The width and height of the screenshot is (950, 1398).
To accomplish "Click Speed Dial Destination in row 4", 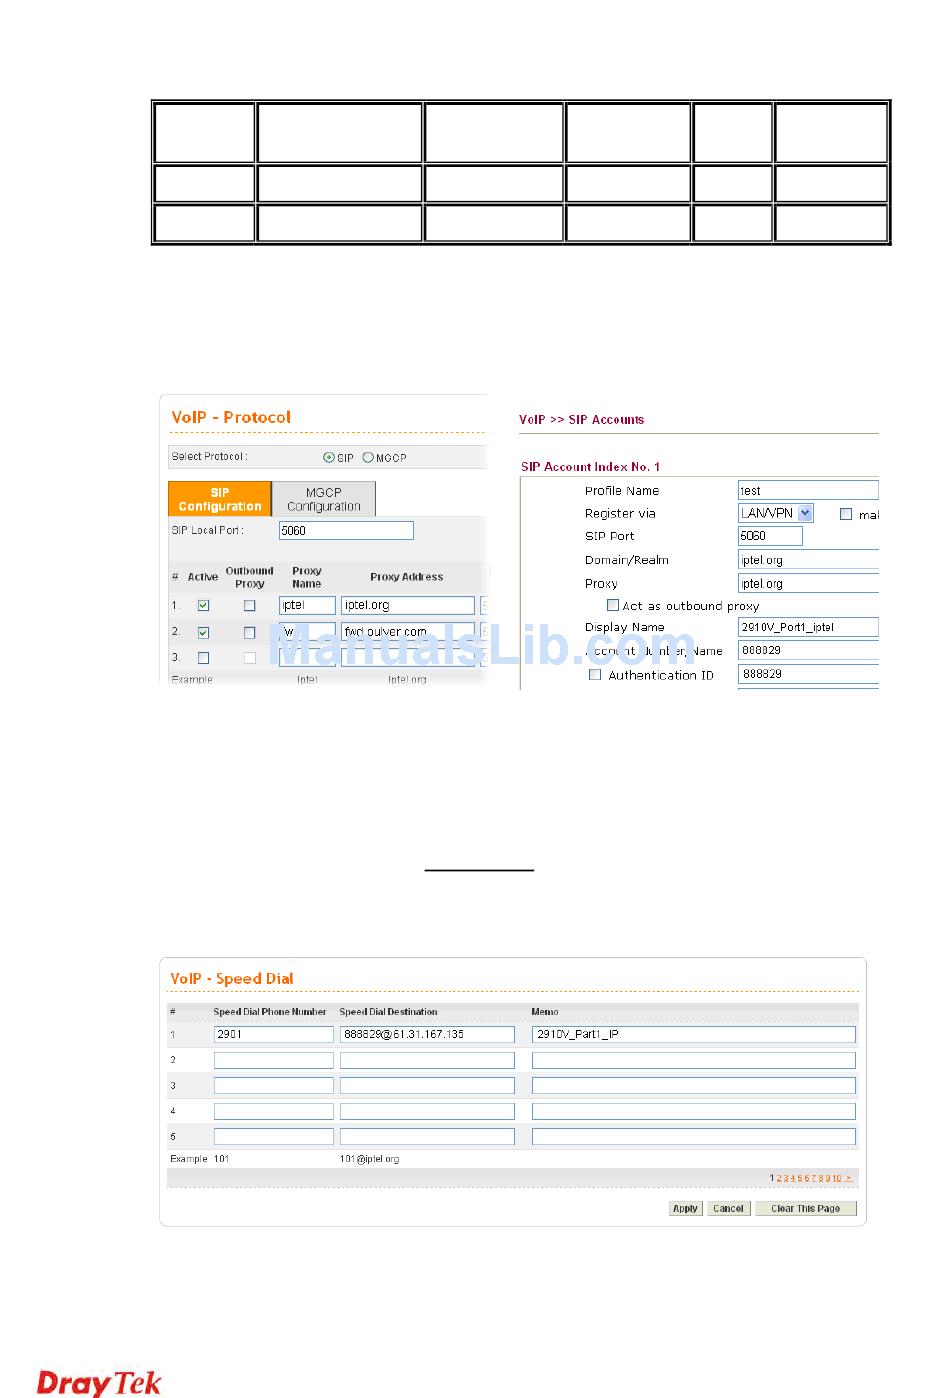I will tap(427, 1111).
